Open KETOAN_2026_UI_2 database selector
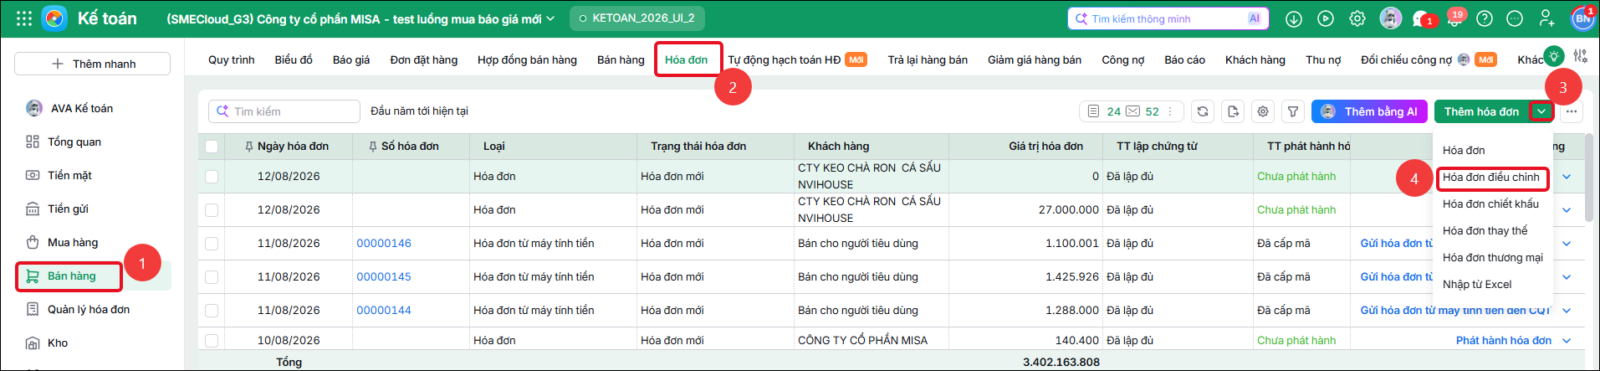 [x=637, y=18]
